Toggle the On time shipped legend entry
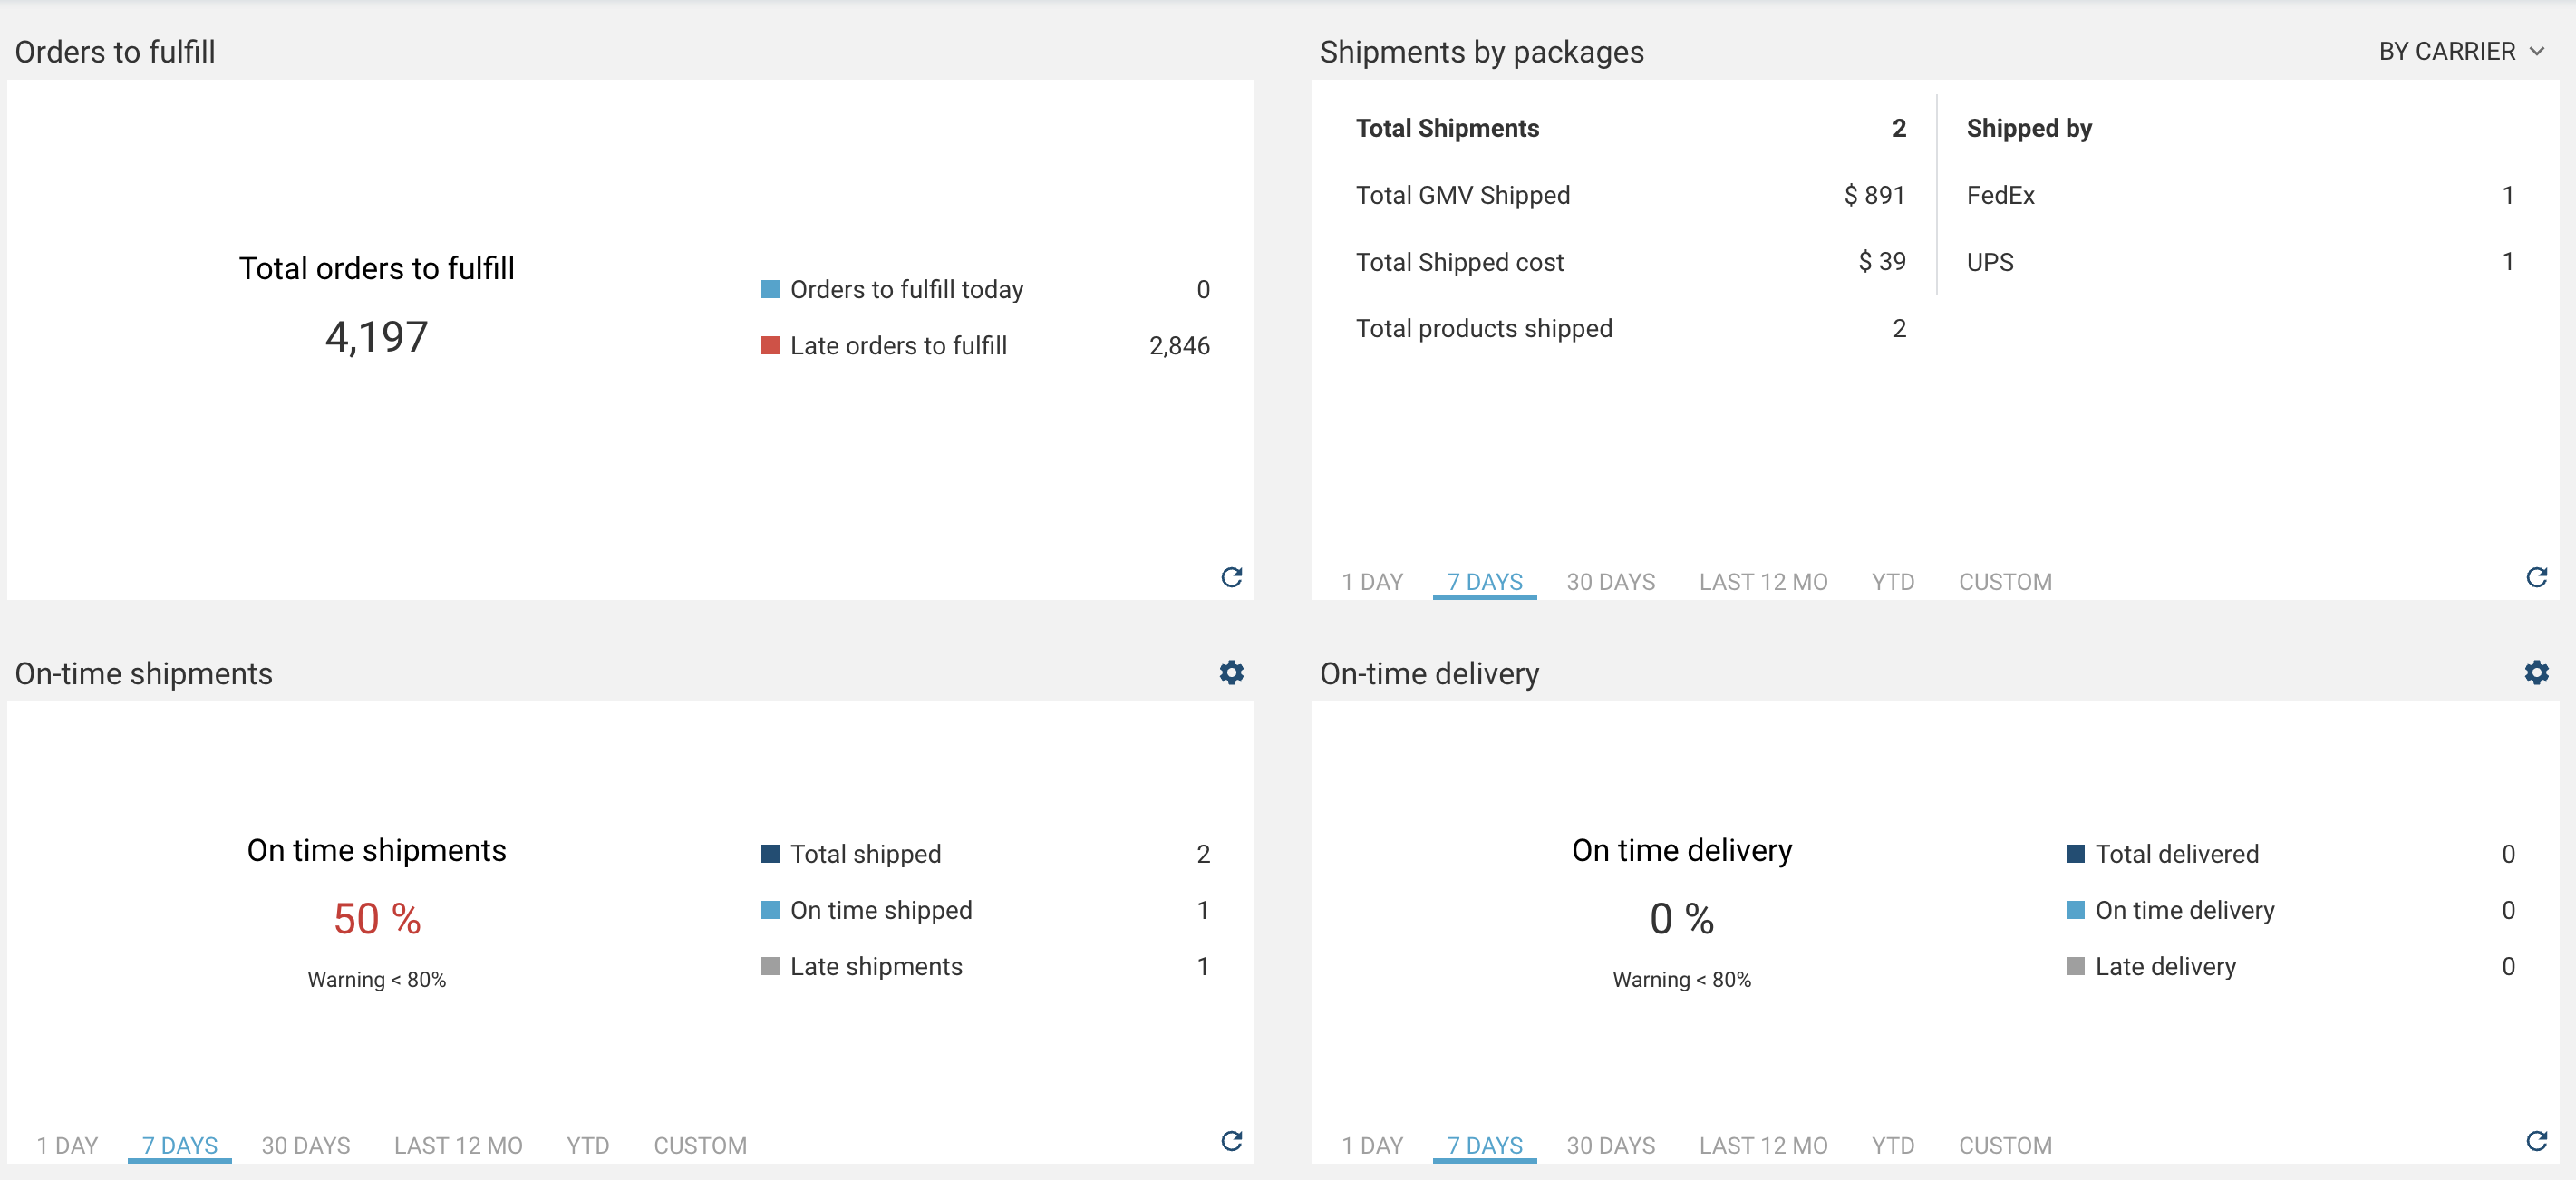The image size is (2576, 1180). click(x=880, y=909)
